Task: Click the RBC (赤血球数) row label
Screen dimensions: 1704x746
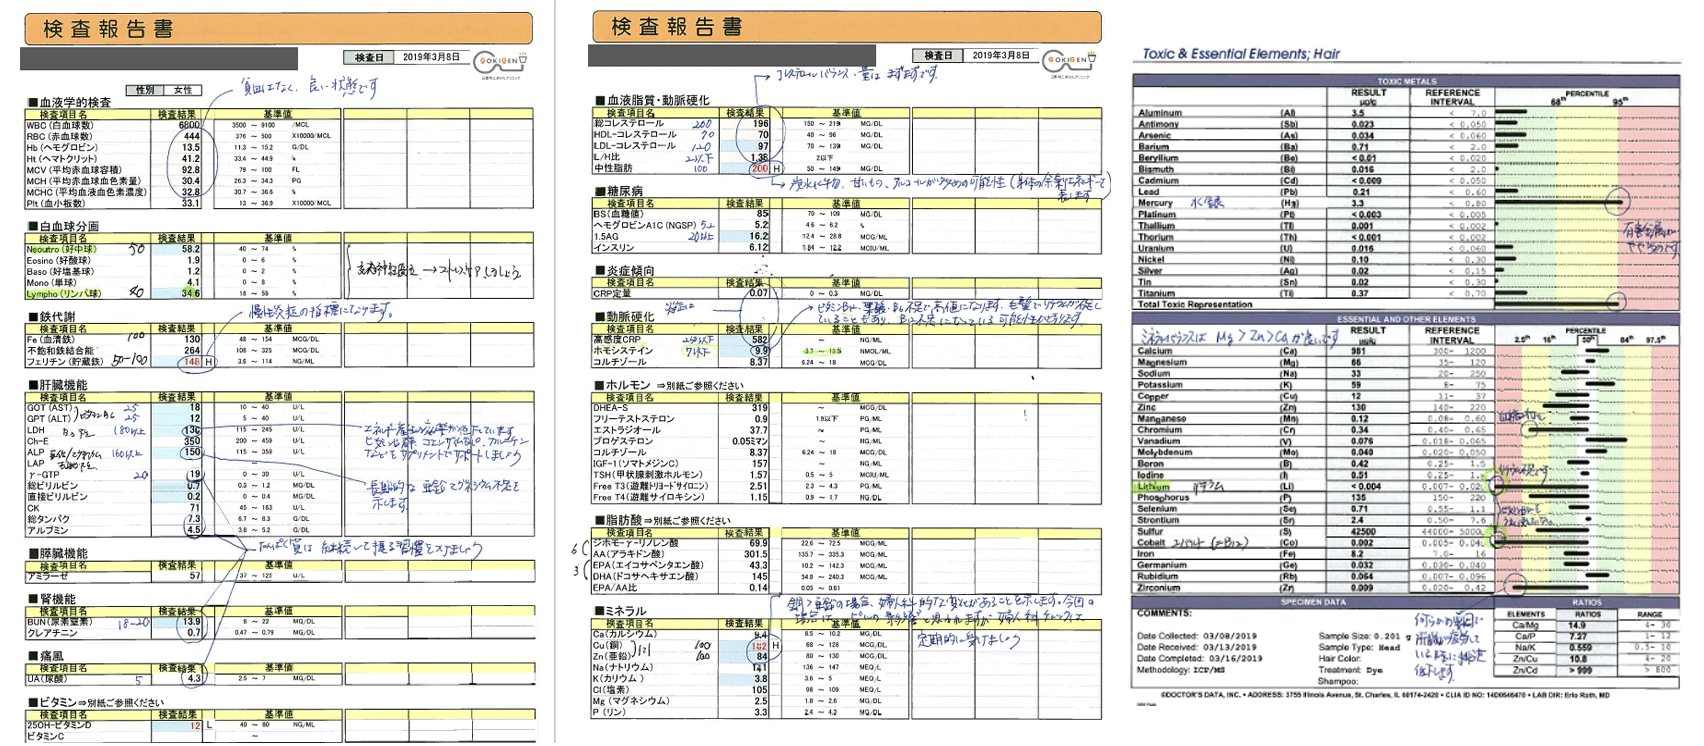Action: coord(60,136)
